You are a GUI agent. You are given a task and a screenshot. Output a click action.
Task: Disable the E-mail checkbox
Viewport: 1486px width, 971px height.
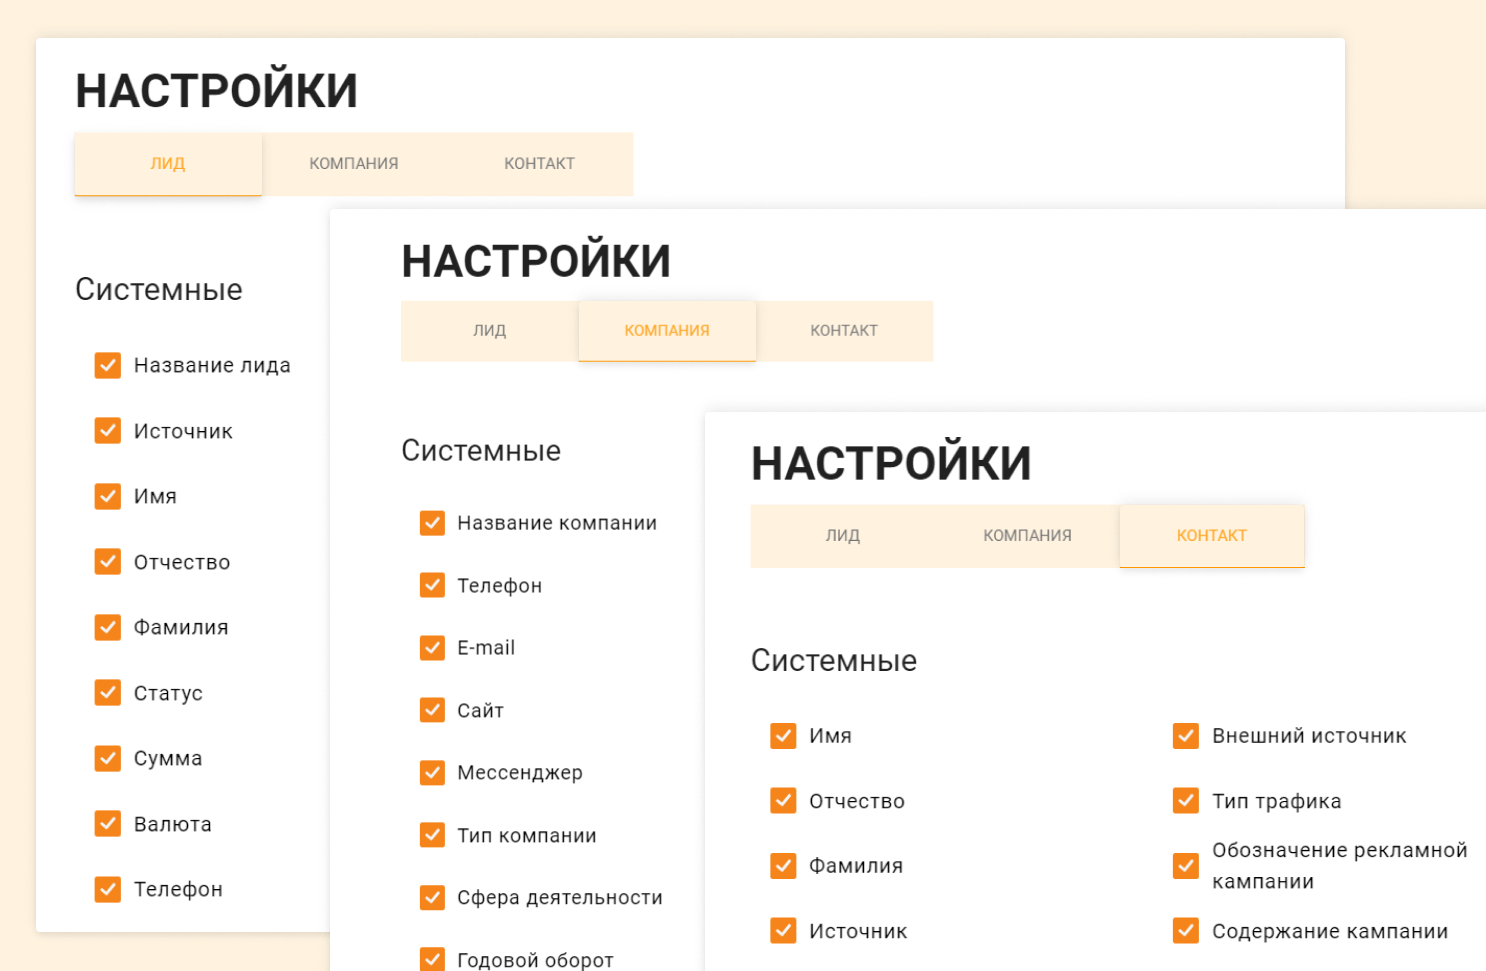coord(432,648)
